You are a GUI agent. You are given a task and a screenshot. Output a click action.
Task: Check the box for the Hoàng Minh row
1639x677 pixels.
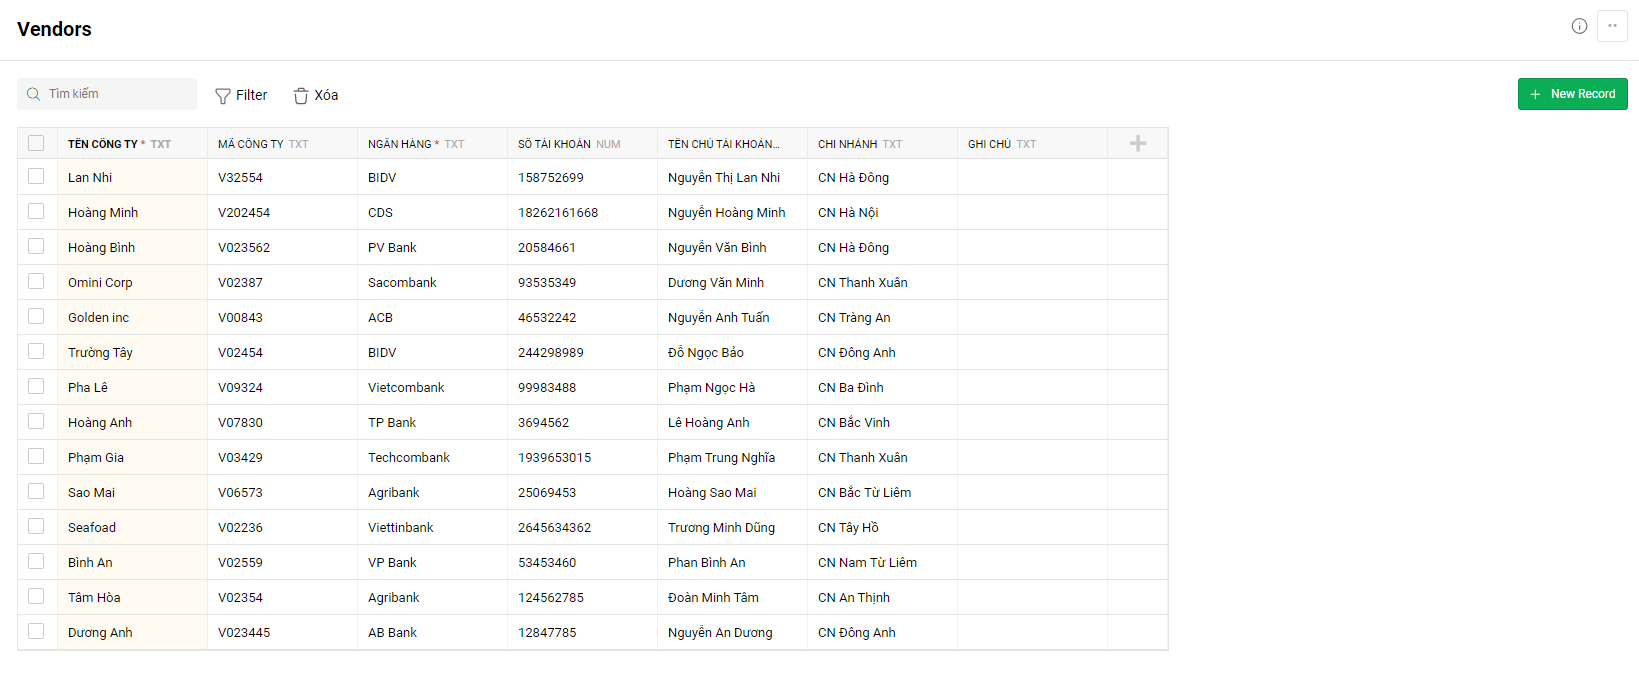(x=36, y=211)
